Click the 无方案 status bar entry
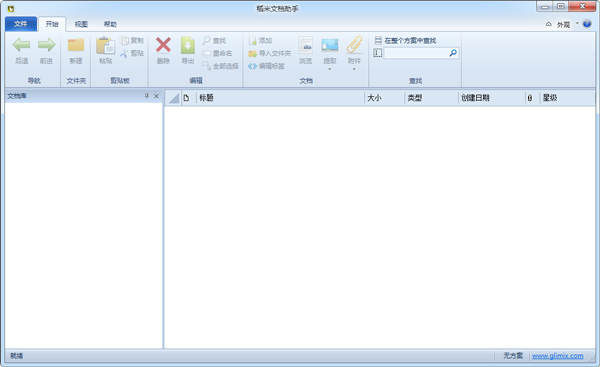 (x=513, y=356)
